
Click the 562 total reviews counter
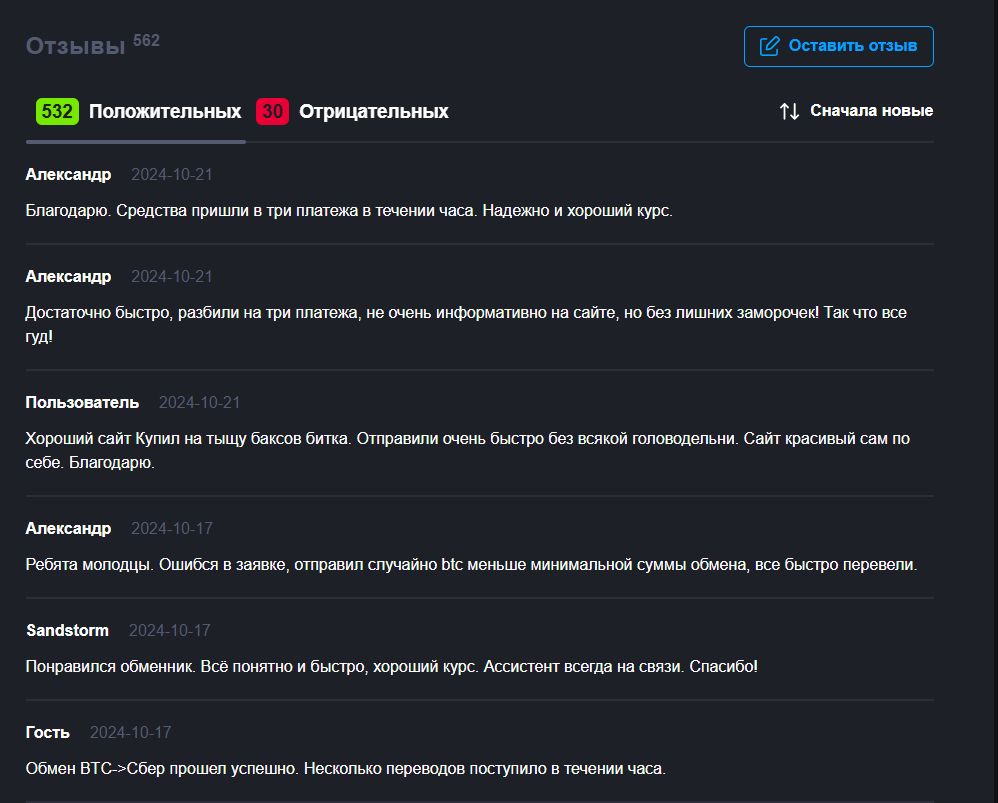point(146,41)
